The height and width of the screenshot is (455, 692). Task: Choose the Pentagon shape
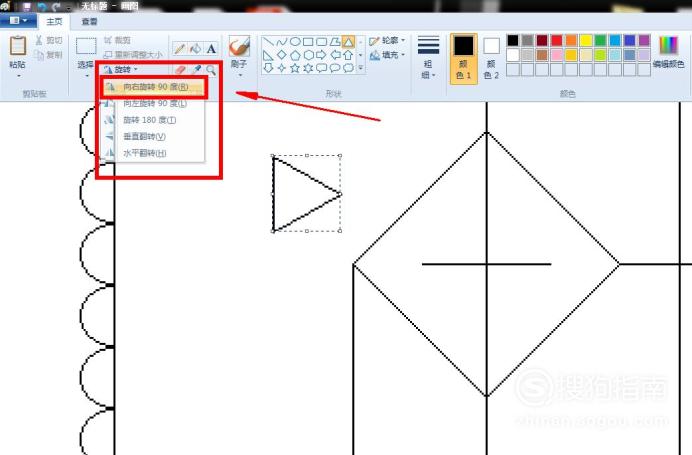[x=295, y=55]
